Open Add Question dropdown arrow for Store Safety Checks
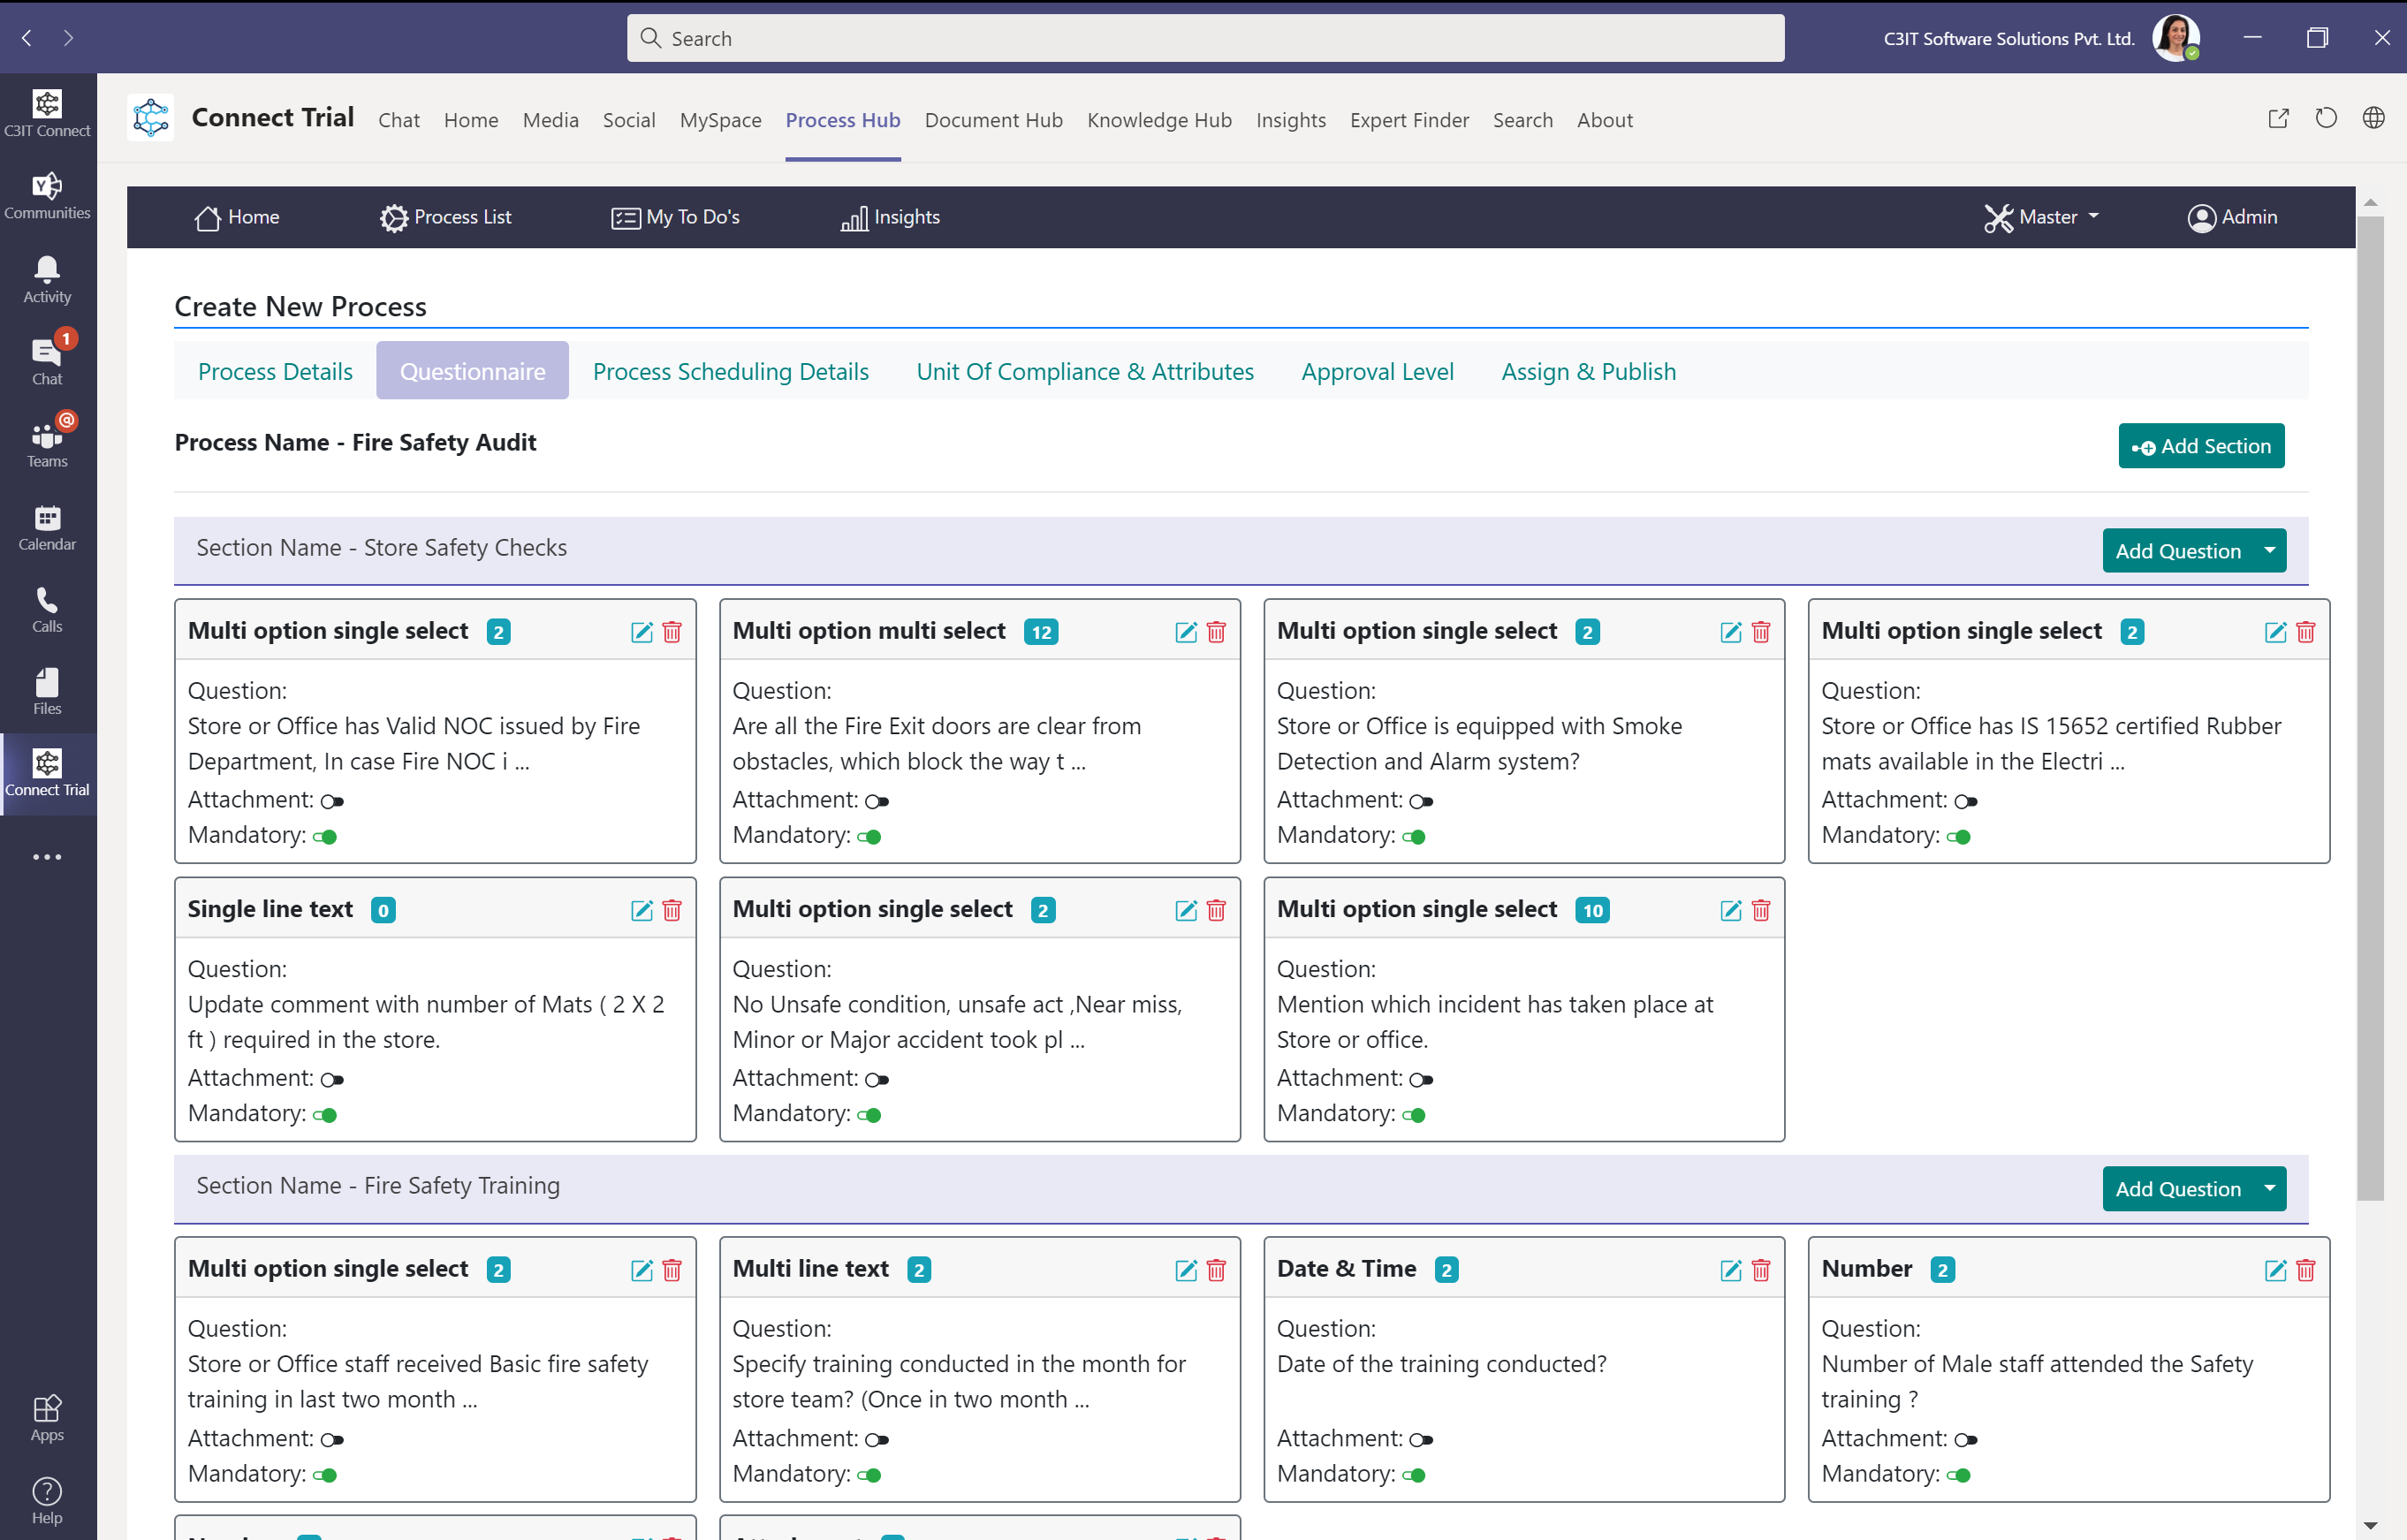This screenshot has width=2407, height=1540. click(2269, 550)
